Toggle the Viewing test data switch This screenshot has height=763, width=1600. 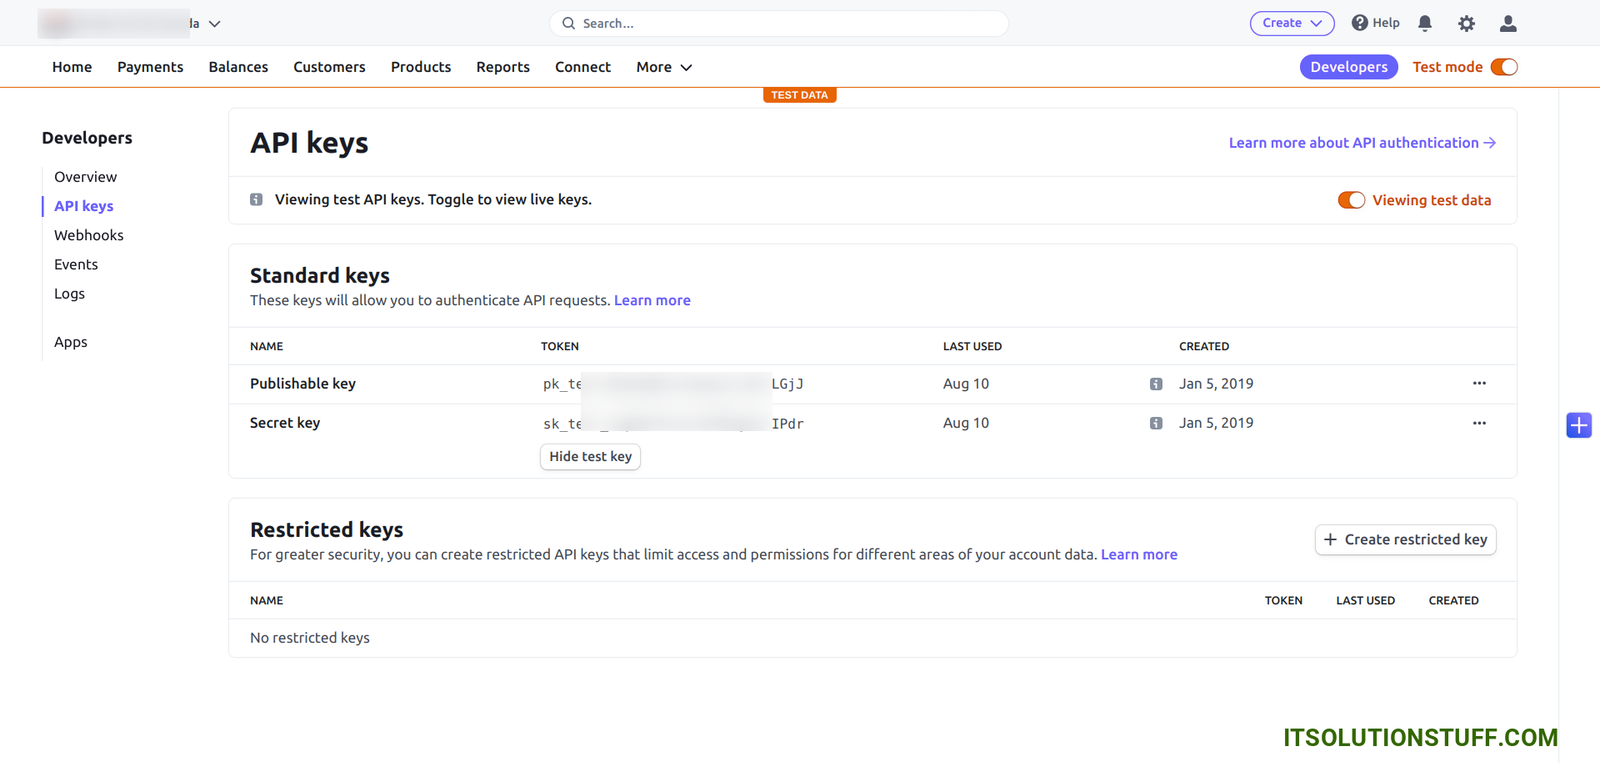click(x=1351, y=200)
